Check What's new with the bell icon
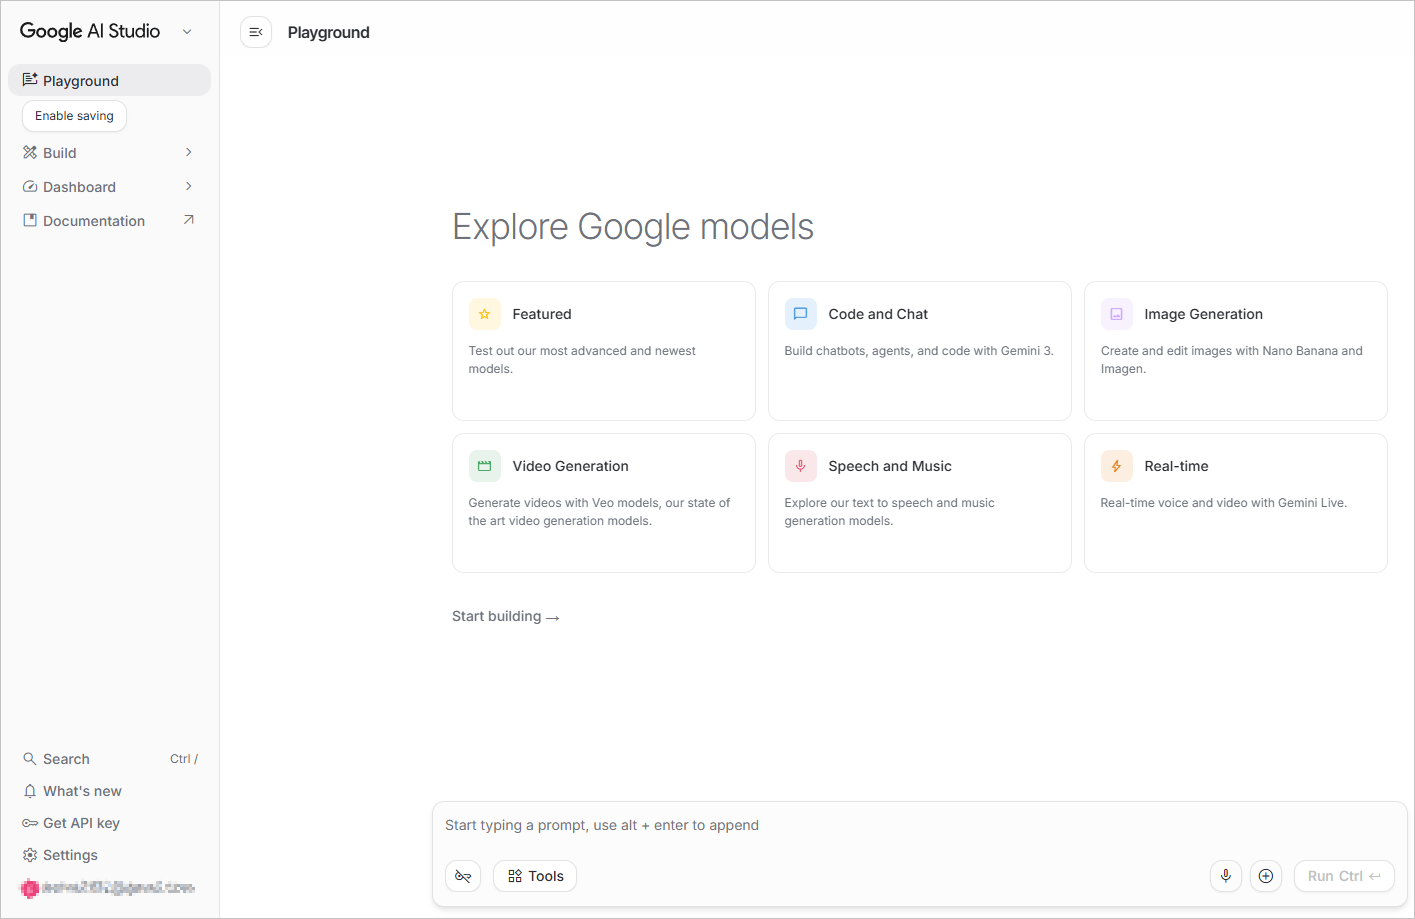Viewport: 1415px width, 919px height. tap(30, 790)
